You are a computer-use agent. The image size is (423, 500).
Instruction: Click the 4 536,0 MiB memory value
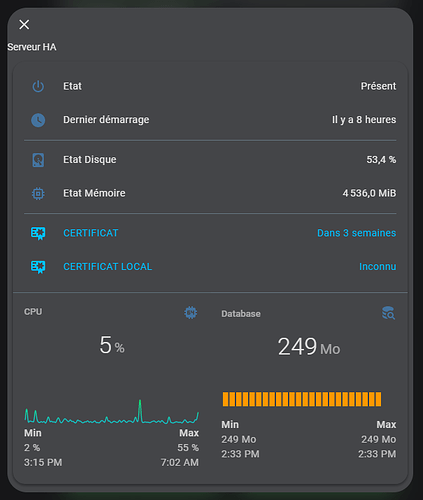(x=369, y=193)
